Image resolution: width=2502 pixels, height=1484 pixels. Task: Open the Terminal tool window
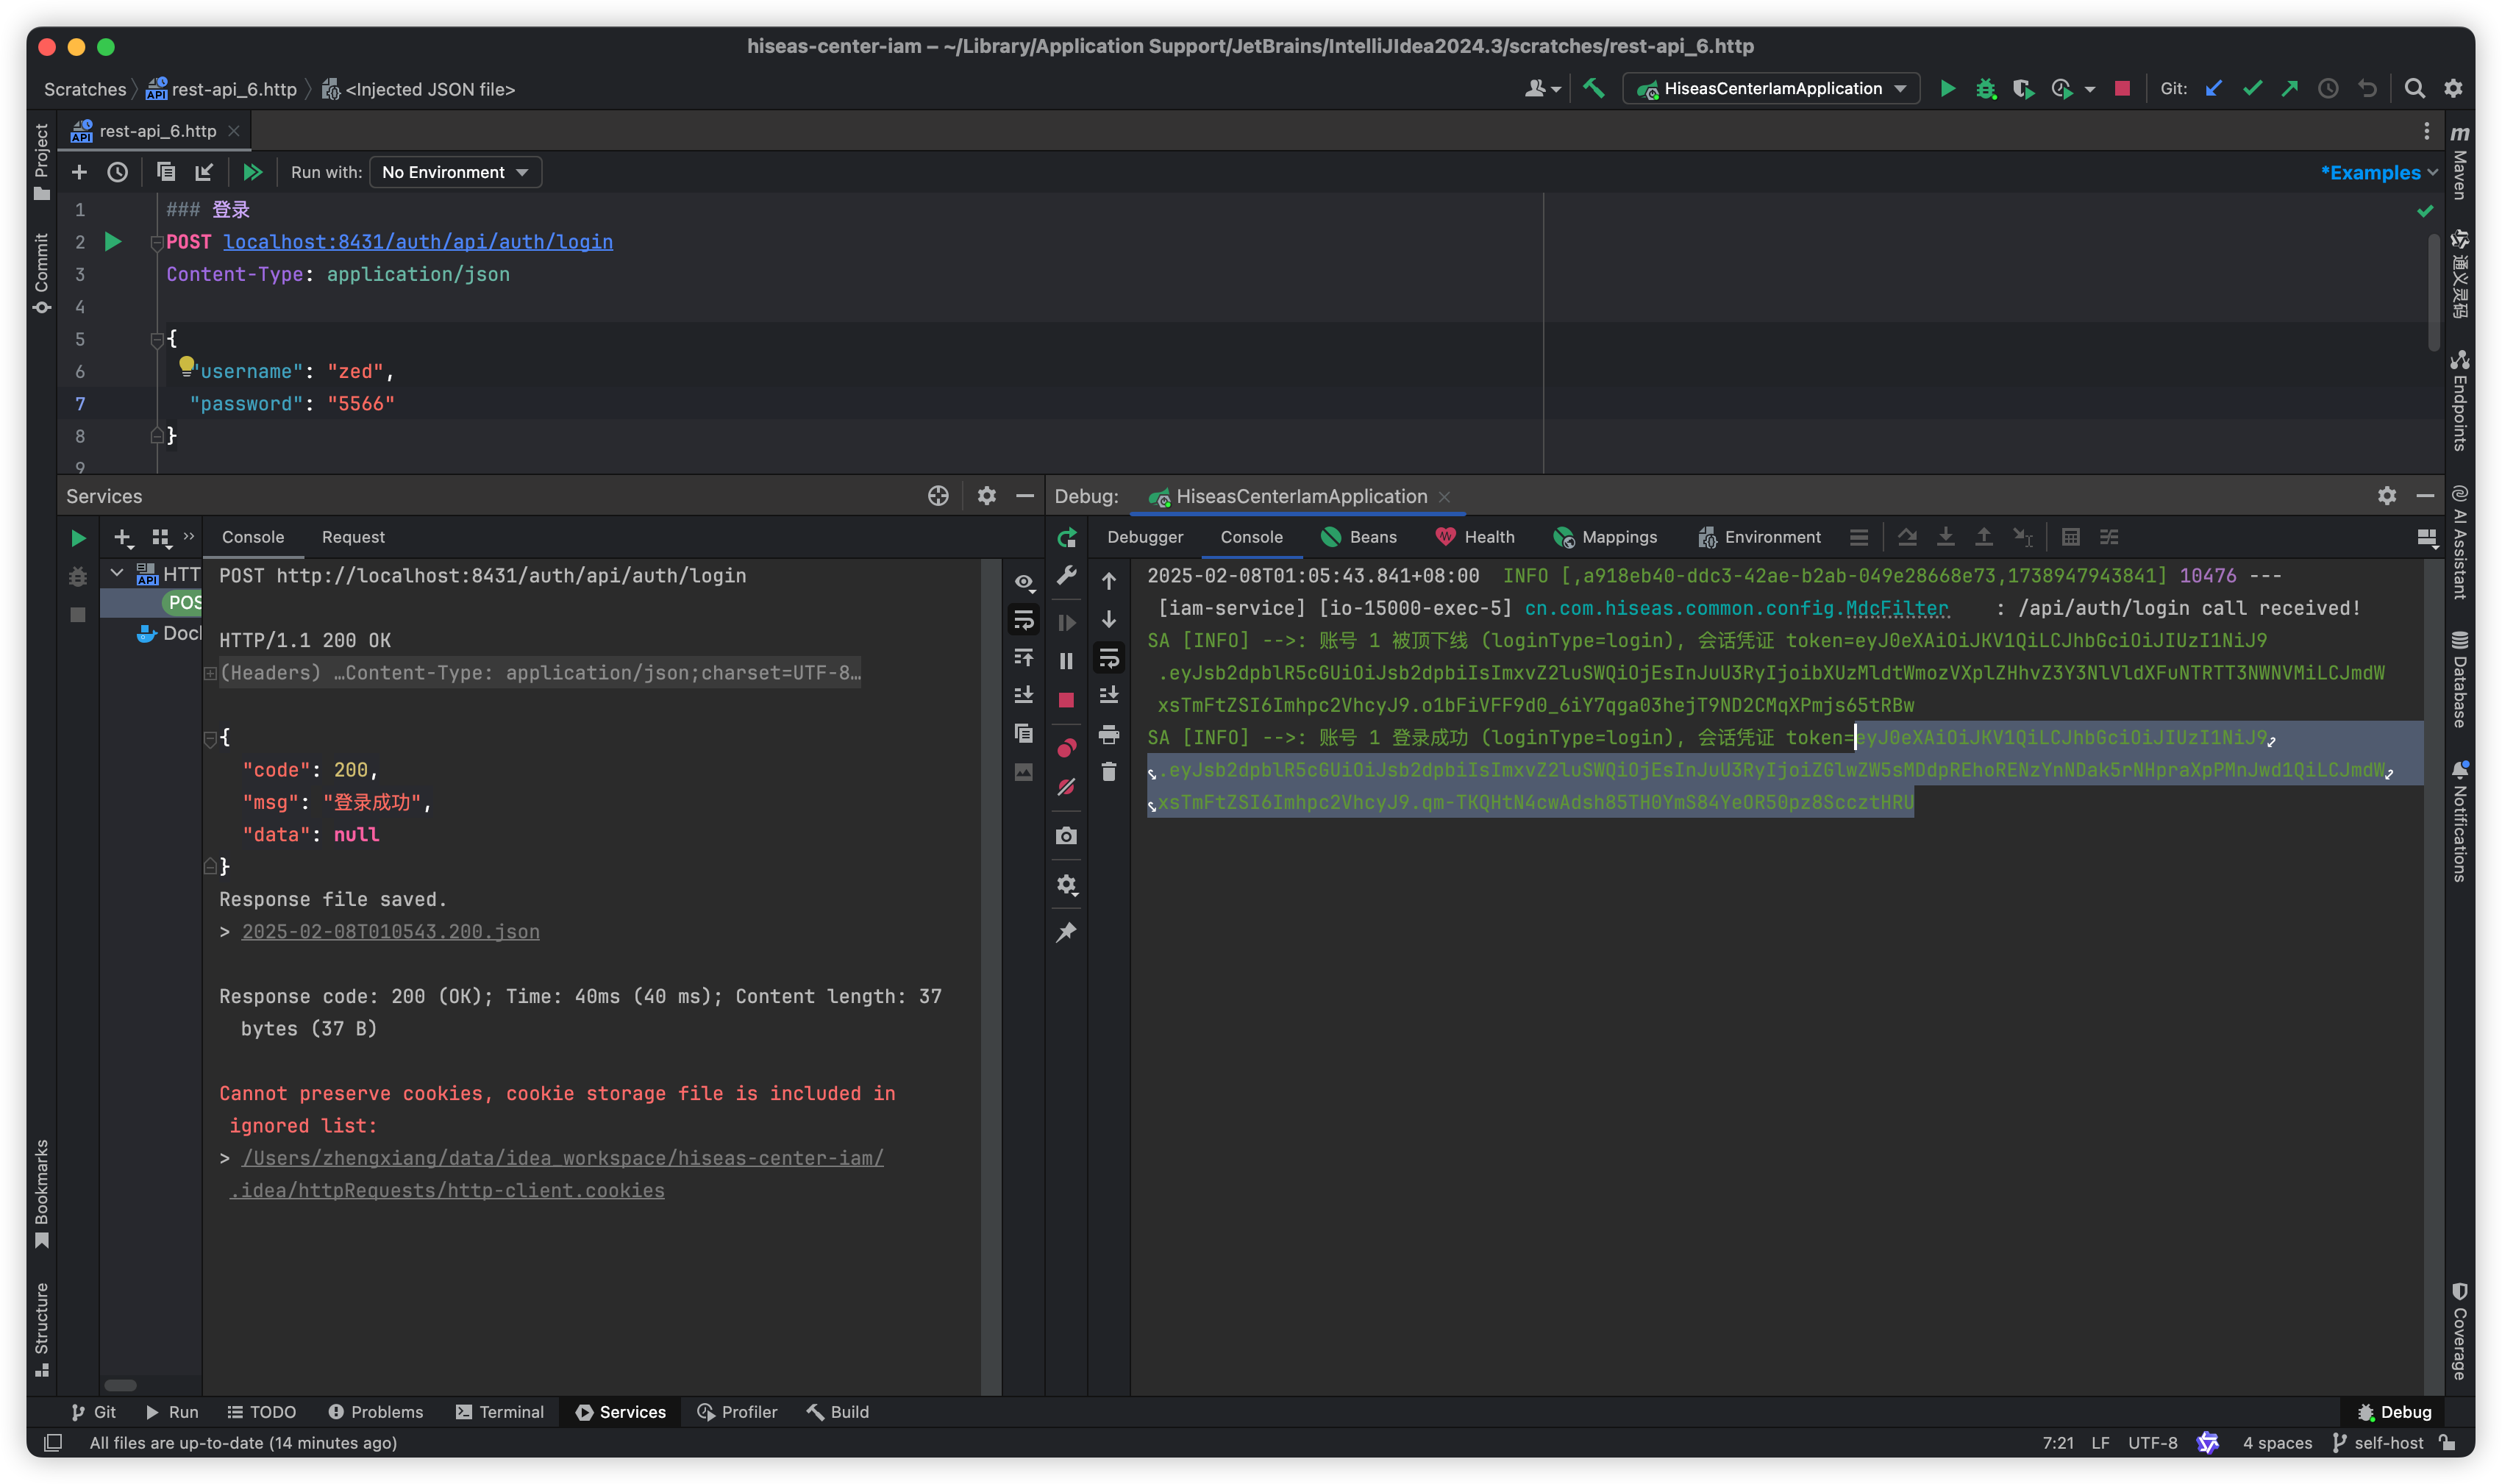(x=500, y=1412)
